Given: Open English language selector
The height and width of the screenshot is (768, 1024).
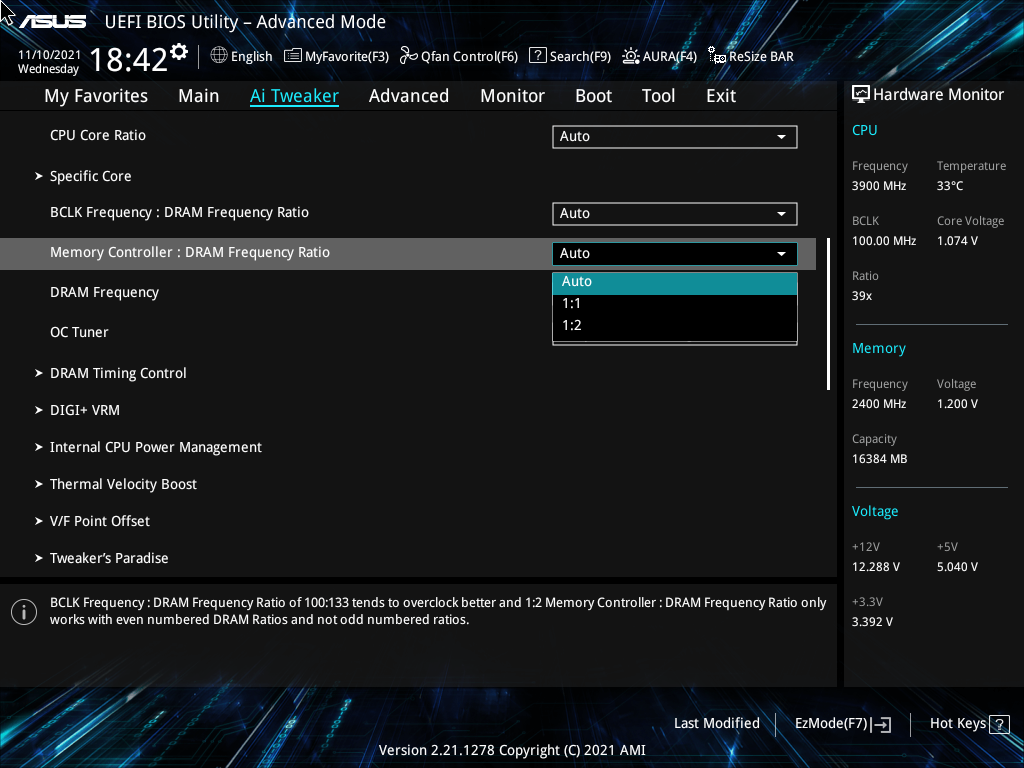Looking at the screenshot, I should pos(241,56).
